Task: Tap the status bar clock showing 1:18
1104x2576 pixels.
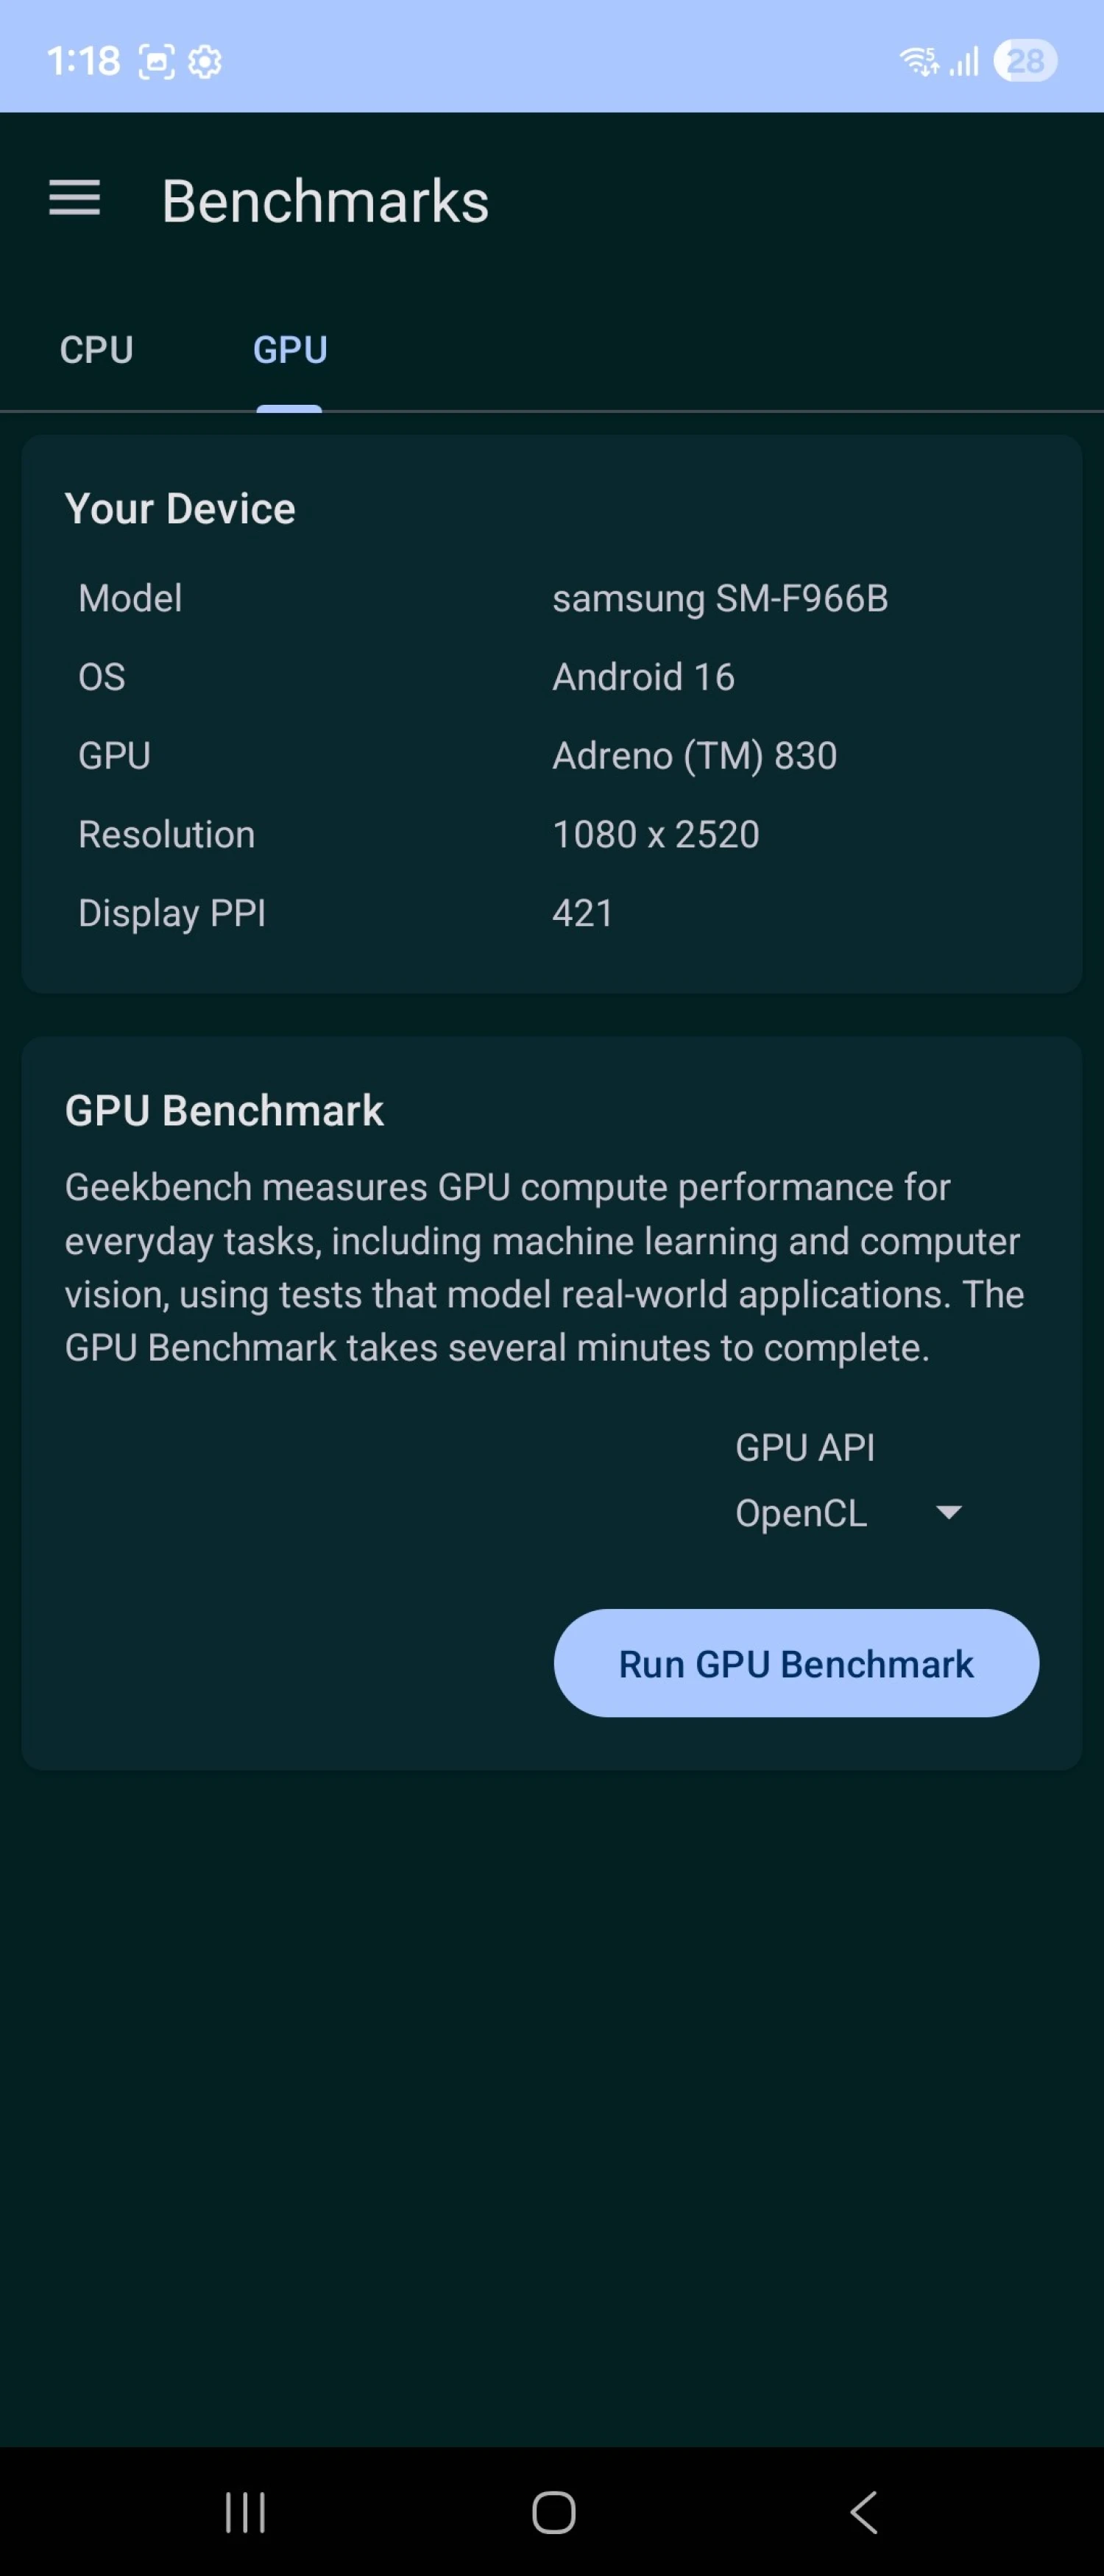Action: (83, 62)
